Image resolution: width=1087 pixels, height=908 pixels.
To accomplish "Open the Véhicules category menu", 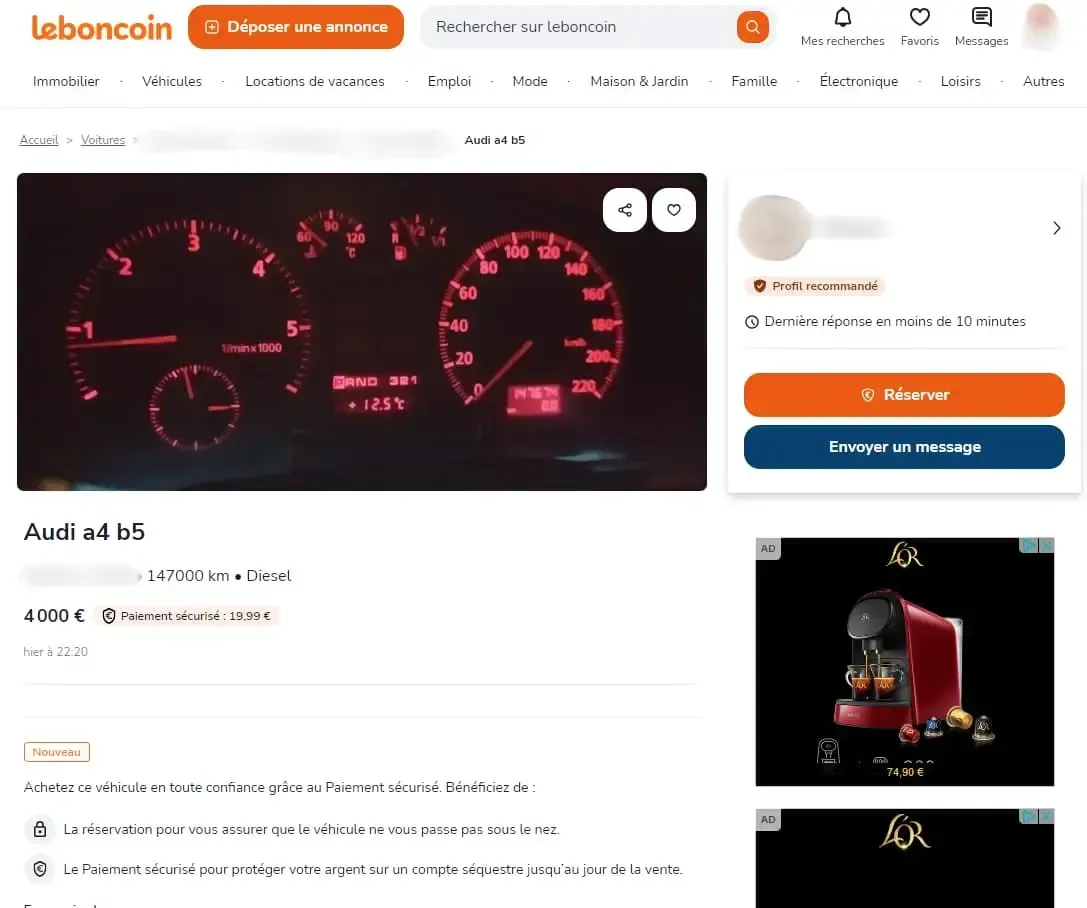I will (172, 81).
